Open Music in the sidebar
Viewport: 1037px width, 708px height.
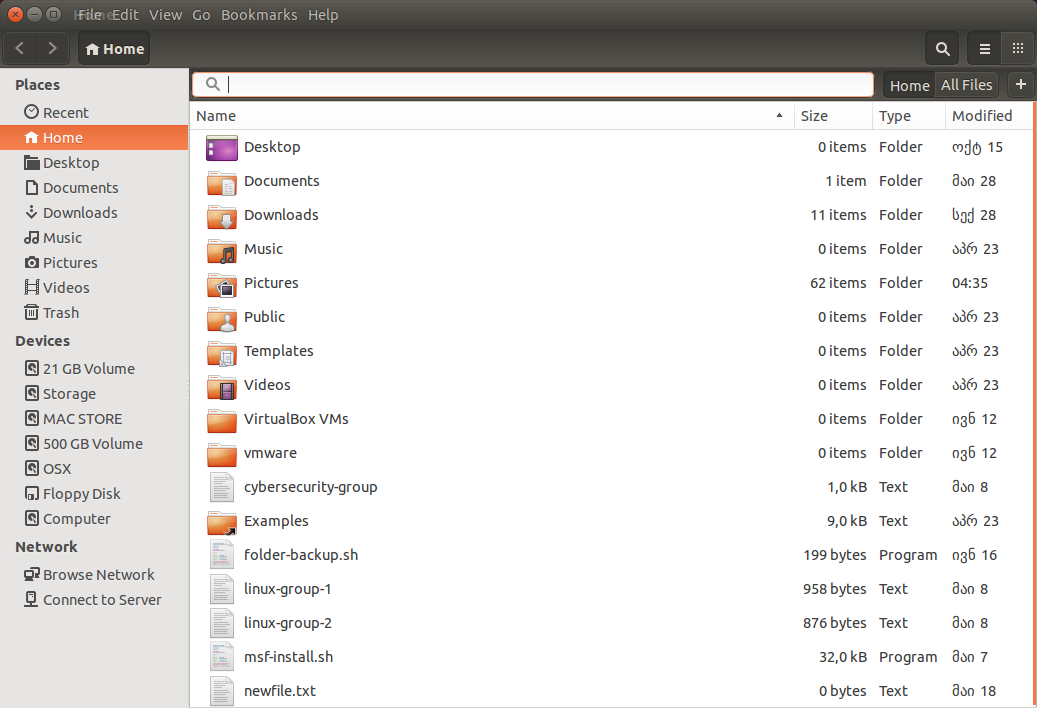tap(94, 237)
